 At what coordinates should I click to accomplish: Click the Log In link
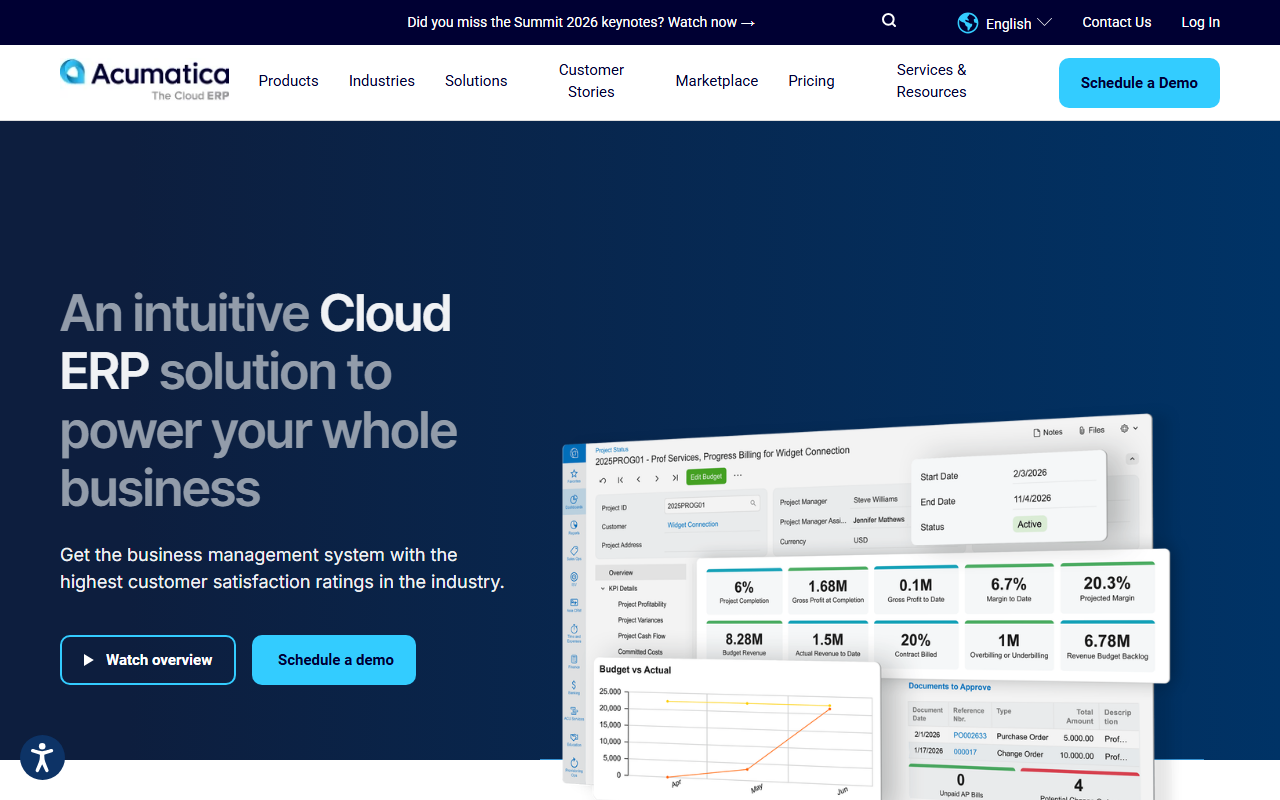1200,22
